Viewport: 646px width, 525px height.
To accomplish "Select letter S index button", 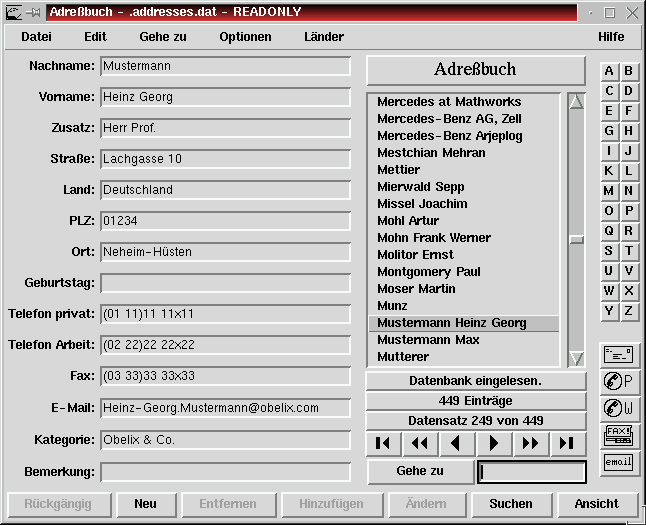I will click(609, 251).
